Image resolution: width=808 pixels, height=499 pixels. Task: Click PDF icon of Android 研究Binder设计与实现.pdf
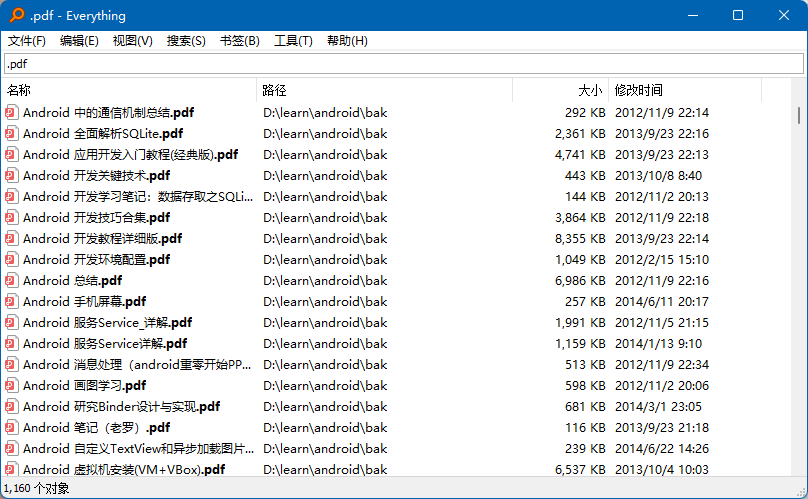point(11,407)
